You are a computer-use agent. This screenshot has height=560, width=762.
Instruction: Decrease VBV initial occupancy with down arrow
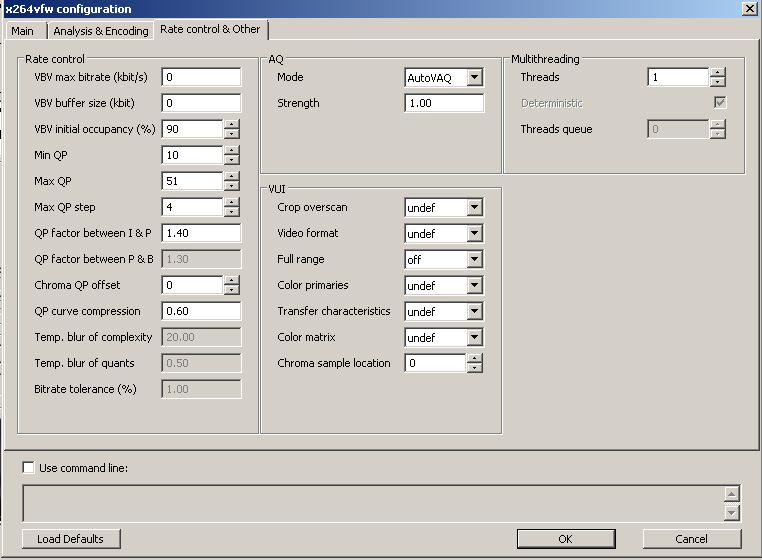click(x=232, y=134)
